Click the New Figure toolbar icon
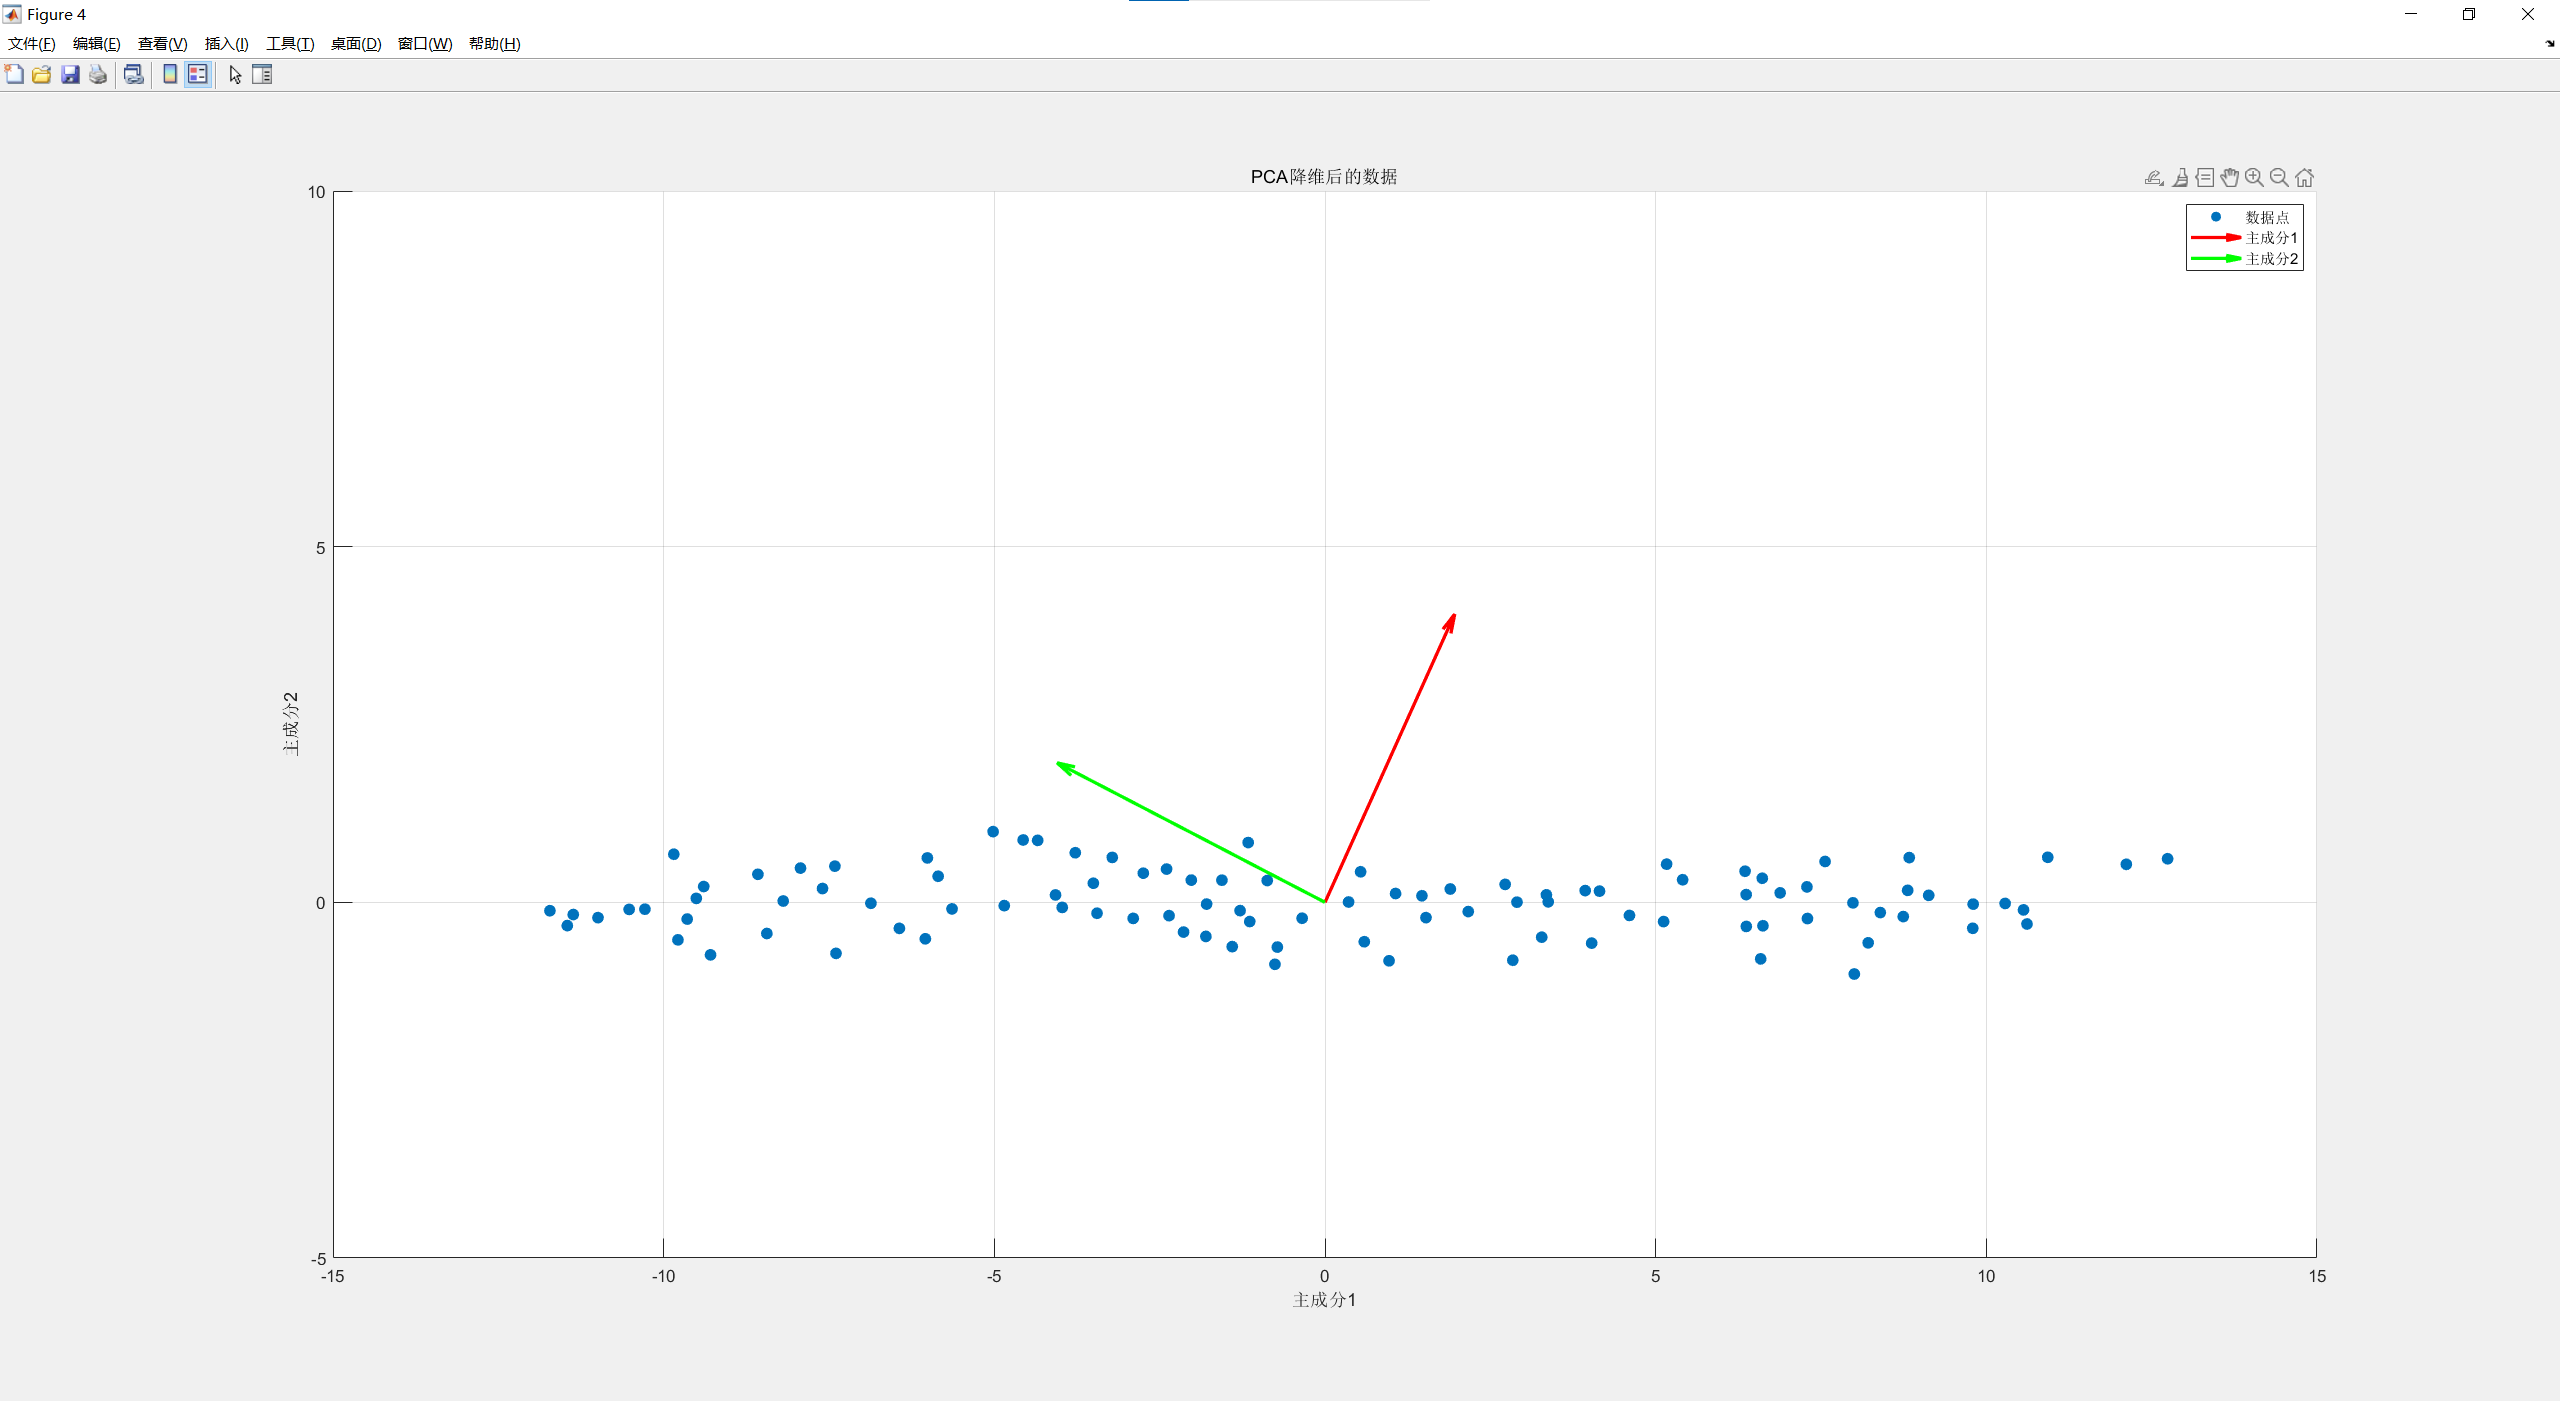2560x1401 pixels. point(14,74)
